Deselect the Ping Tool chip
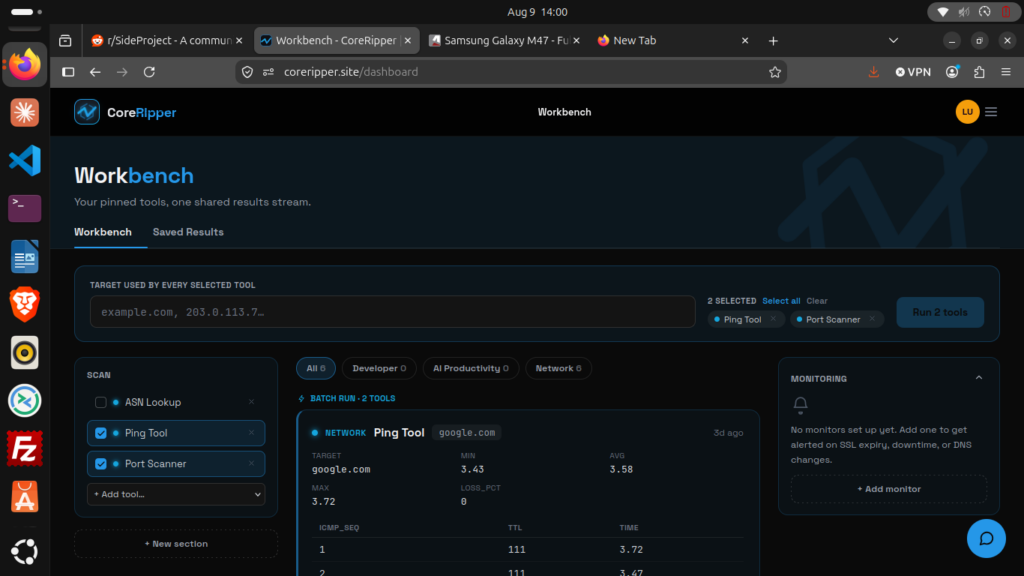Viewport: 1024px width, 576px height. 773,319
